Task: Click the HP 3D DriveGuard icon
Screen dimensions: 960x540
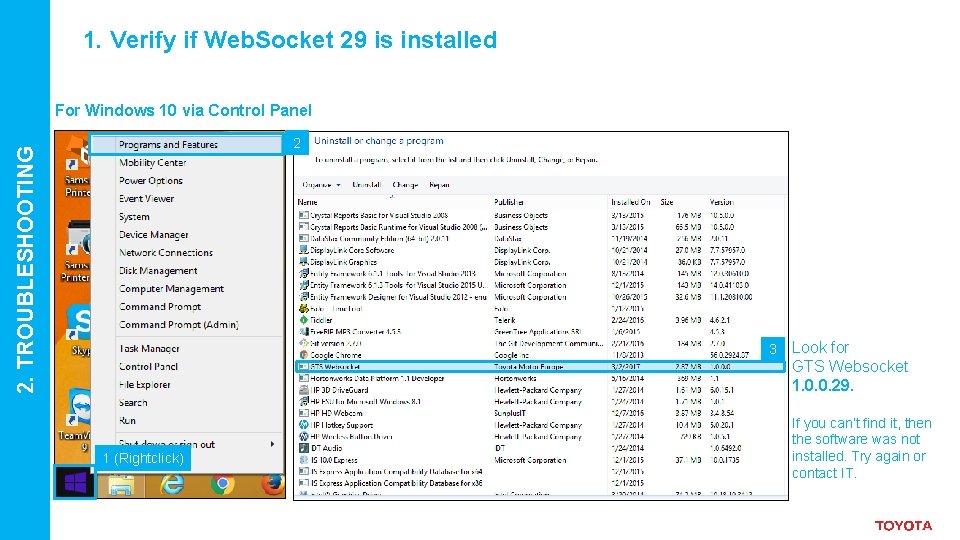Action: [x=303, y=390]
